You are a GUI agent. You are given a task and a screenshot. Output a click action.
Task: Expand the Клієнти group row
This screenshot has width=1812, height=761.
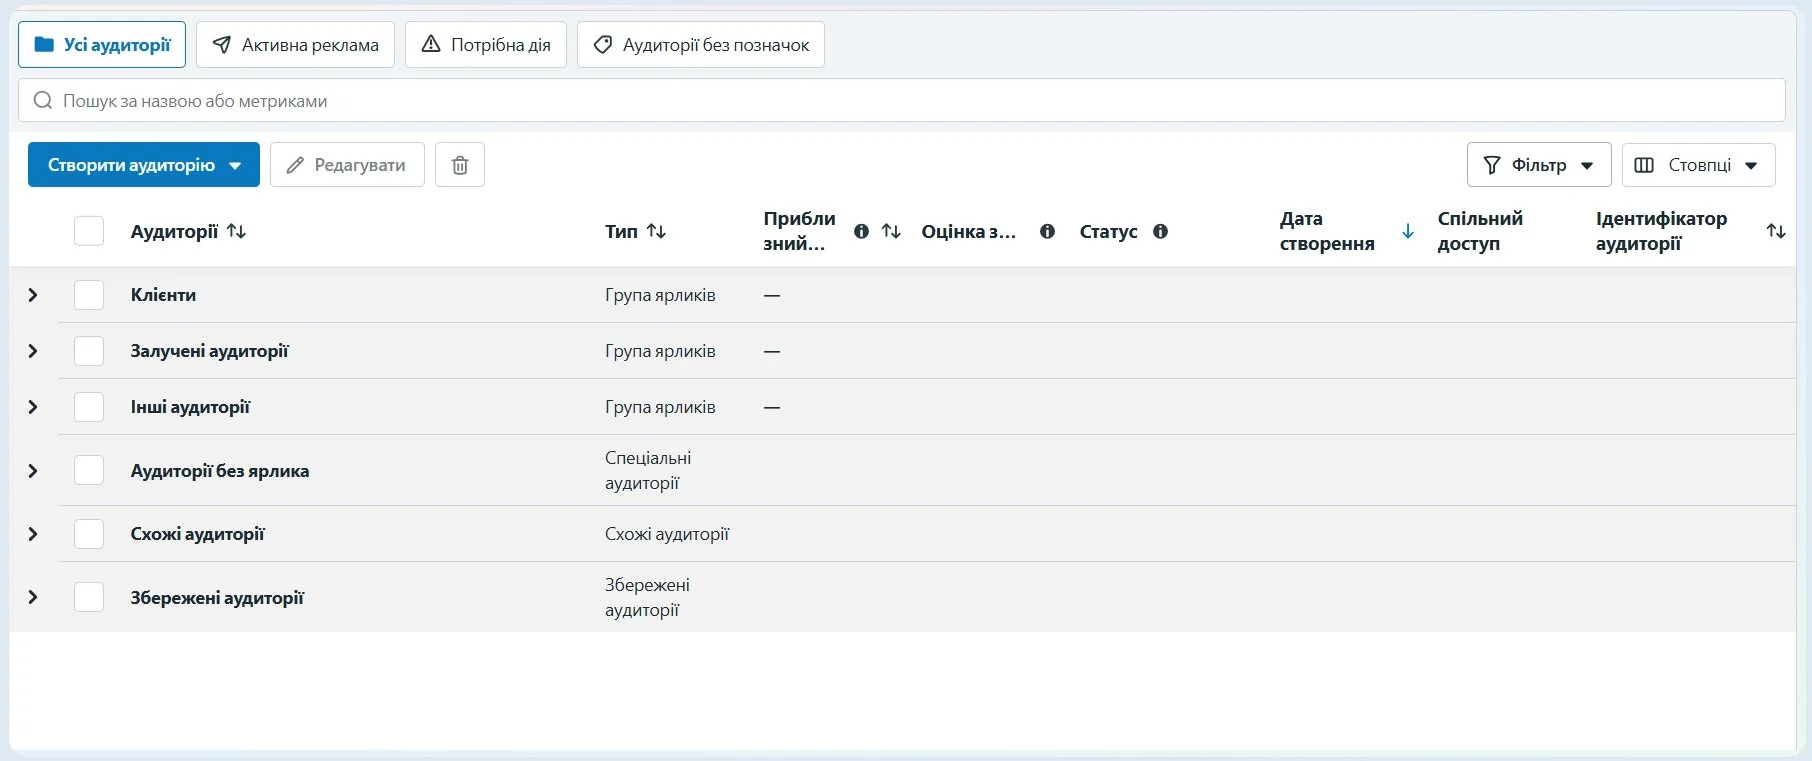coord(33,295)
